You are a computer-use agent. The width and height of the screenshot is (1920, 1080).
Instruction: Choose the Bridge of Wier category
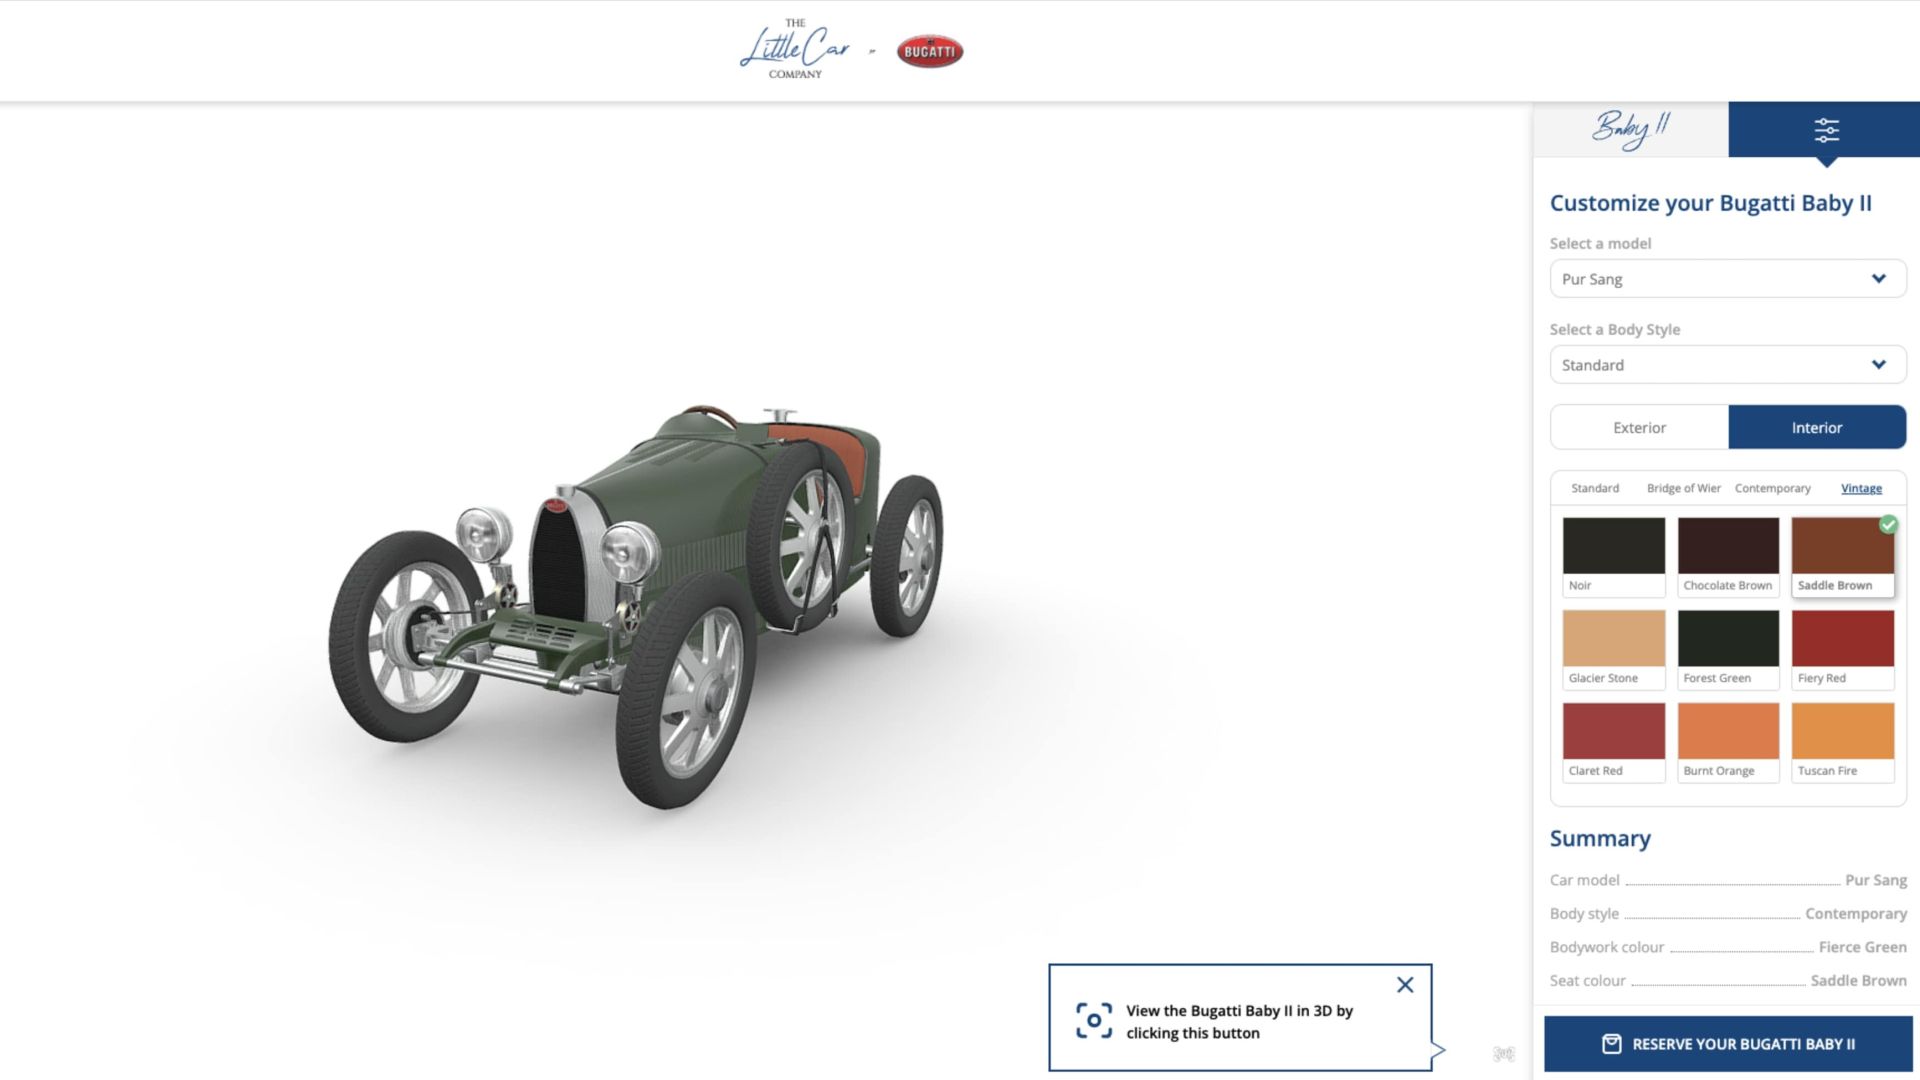pyautogui.click(x=1684, y=489)
